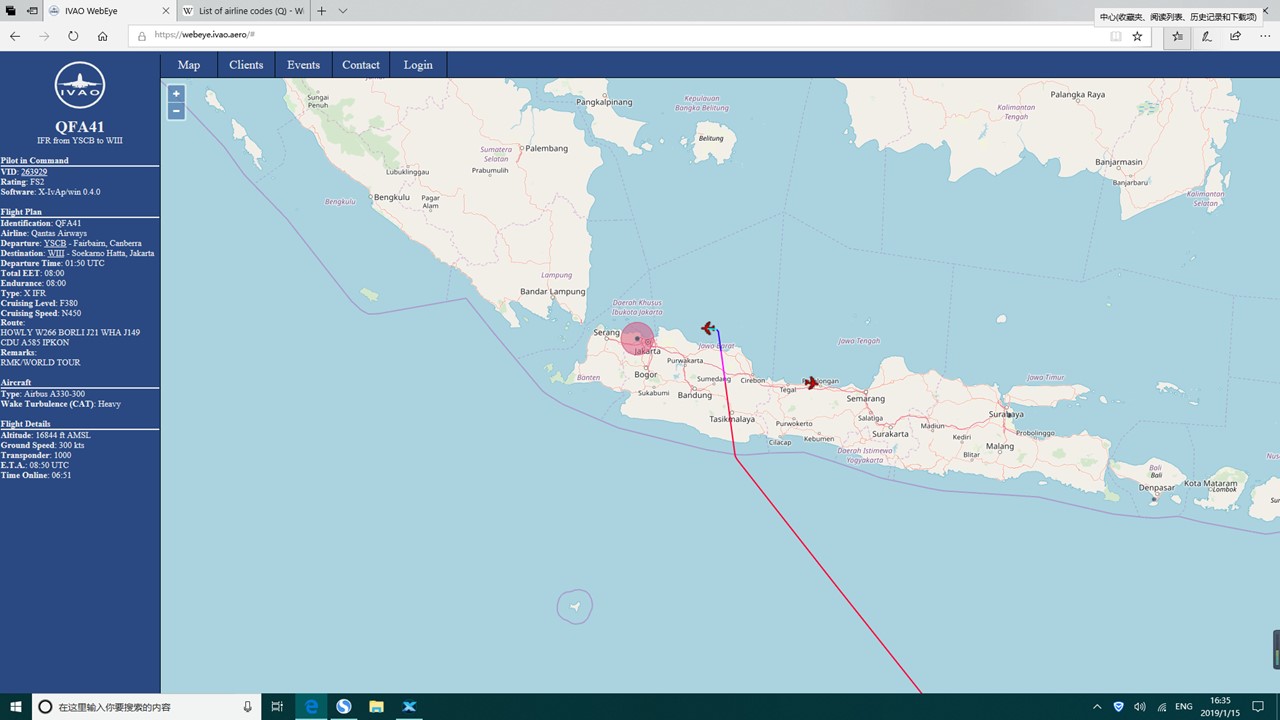Switch to IVAO WebEye tab
The height and width of the screenshot is (720, 1280).
(110, 11)
